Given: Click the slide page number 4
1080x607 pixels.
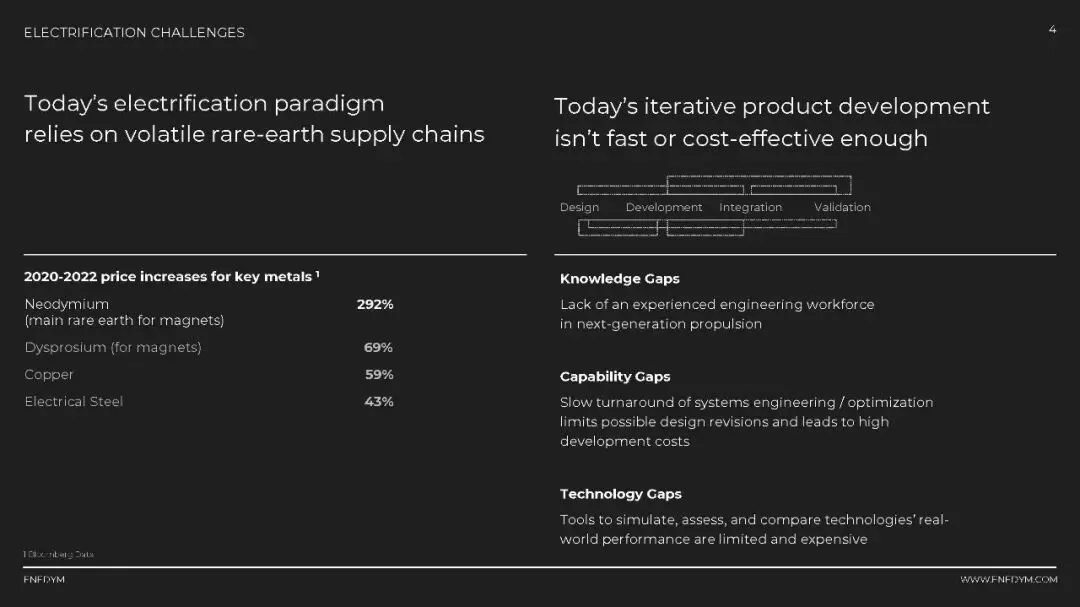Looking at the screenshot, I should point(1052,30).
